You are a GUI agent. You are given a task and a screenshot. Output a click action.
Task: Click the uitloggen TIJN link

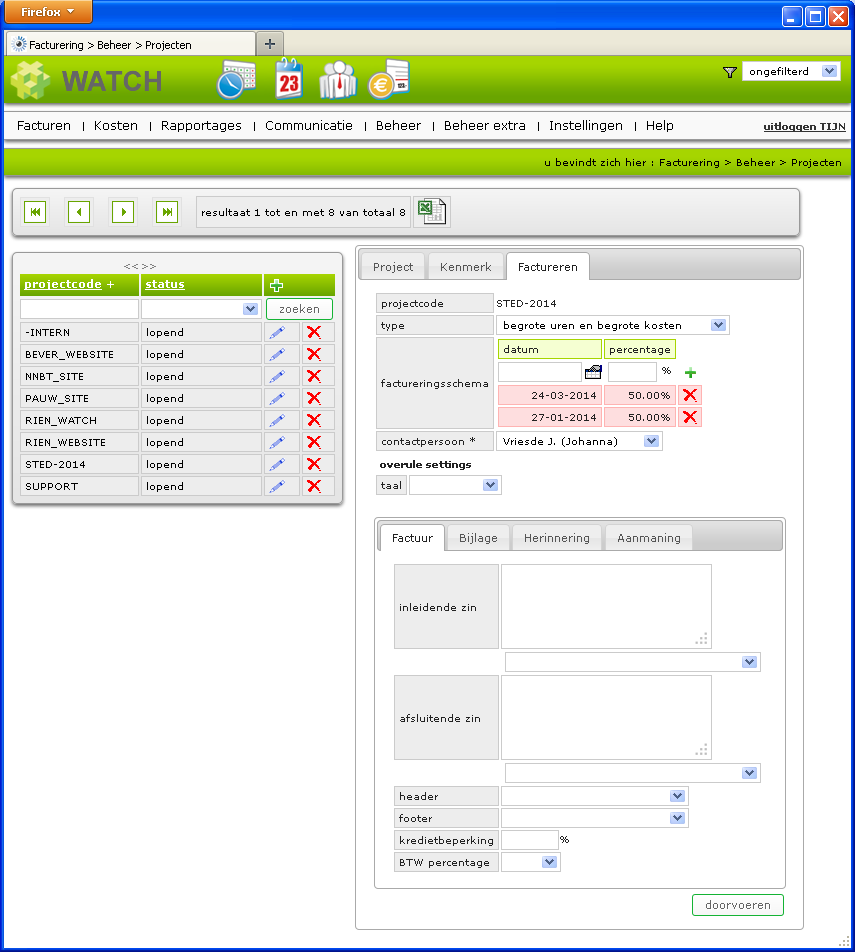pyautogui.click(x=804, y=127)
